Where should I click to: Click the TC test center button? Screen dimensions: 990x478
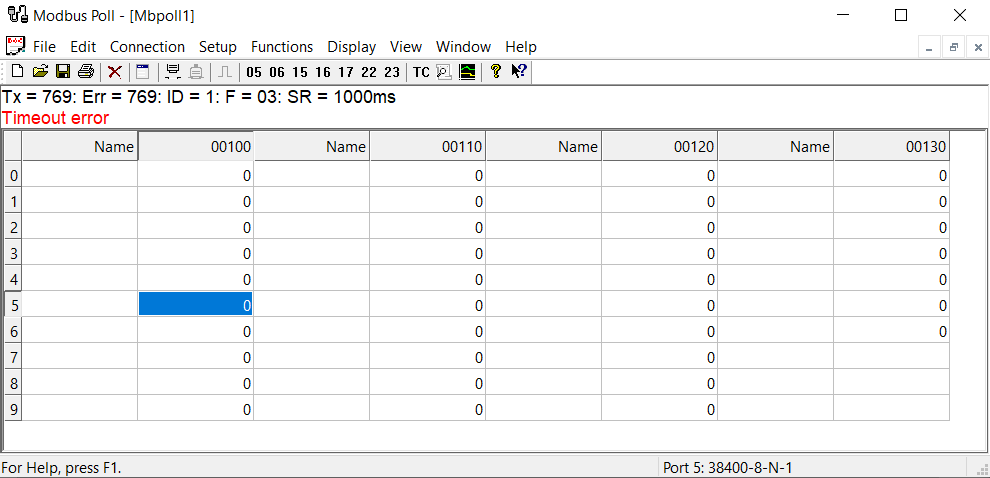[421, 72]
